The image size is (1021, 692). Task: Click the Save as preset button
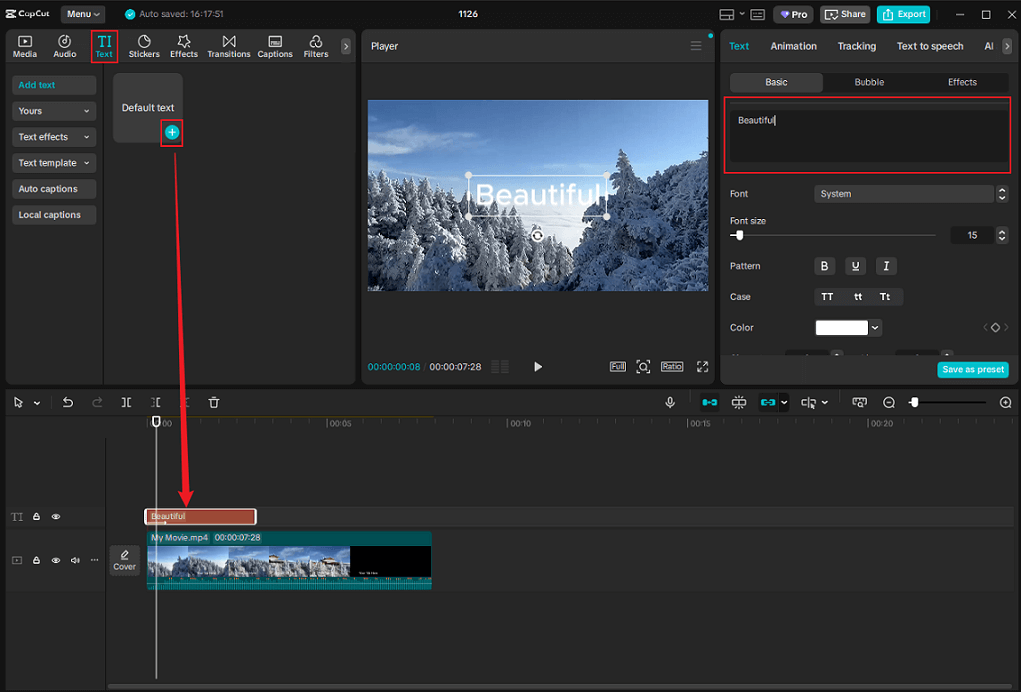click(972, 369)
